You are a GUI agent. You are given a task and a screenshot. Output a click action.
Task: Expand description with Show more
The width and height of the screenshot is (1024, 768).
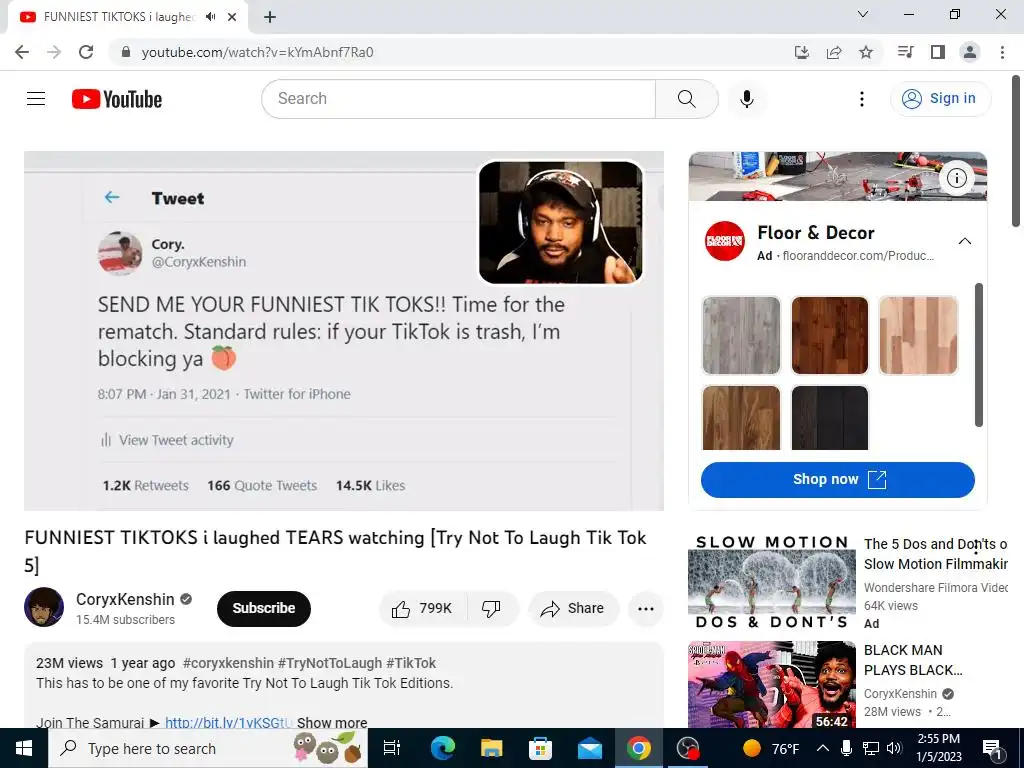pyautogui.click(x=332, y=722)
